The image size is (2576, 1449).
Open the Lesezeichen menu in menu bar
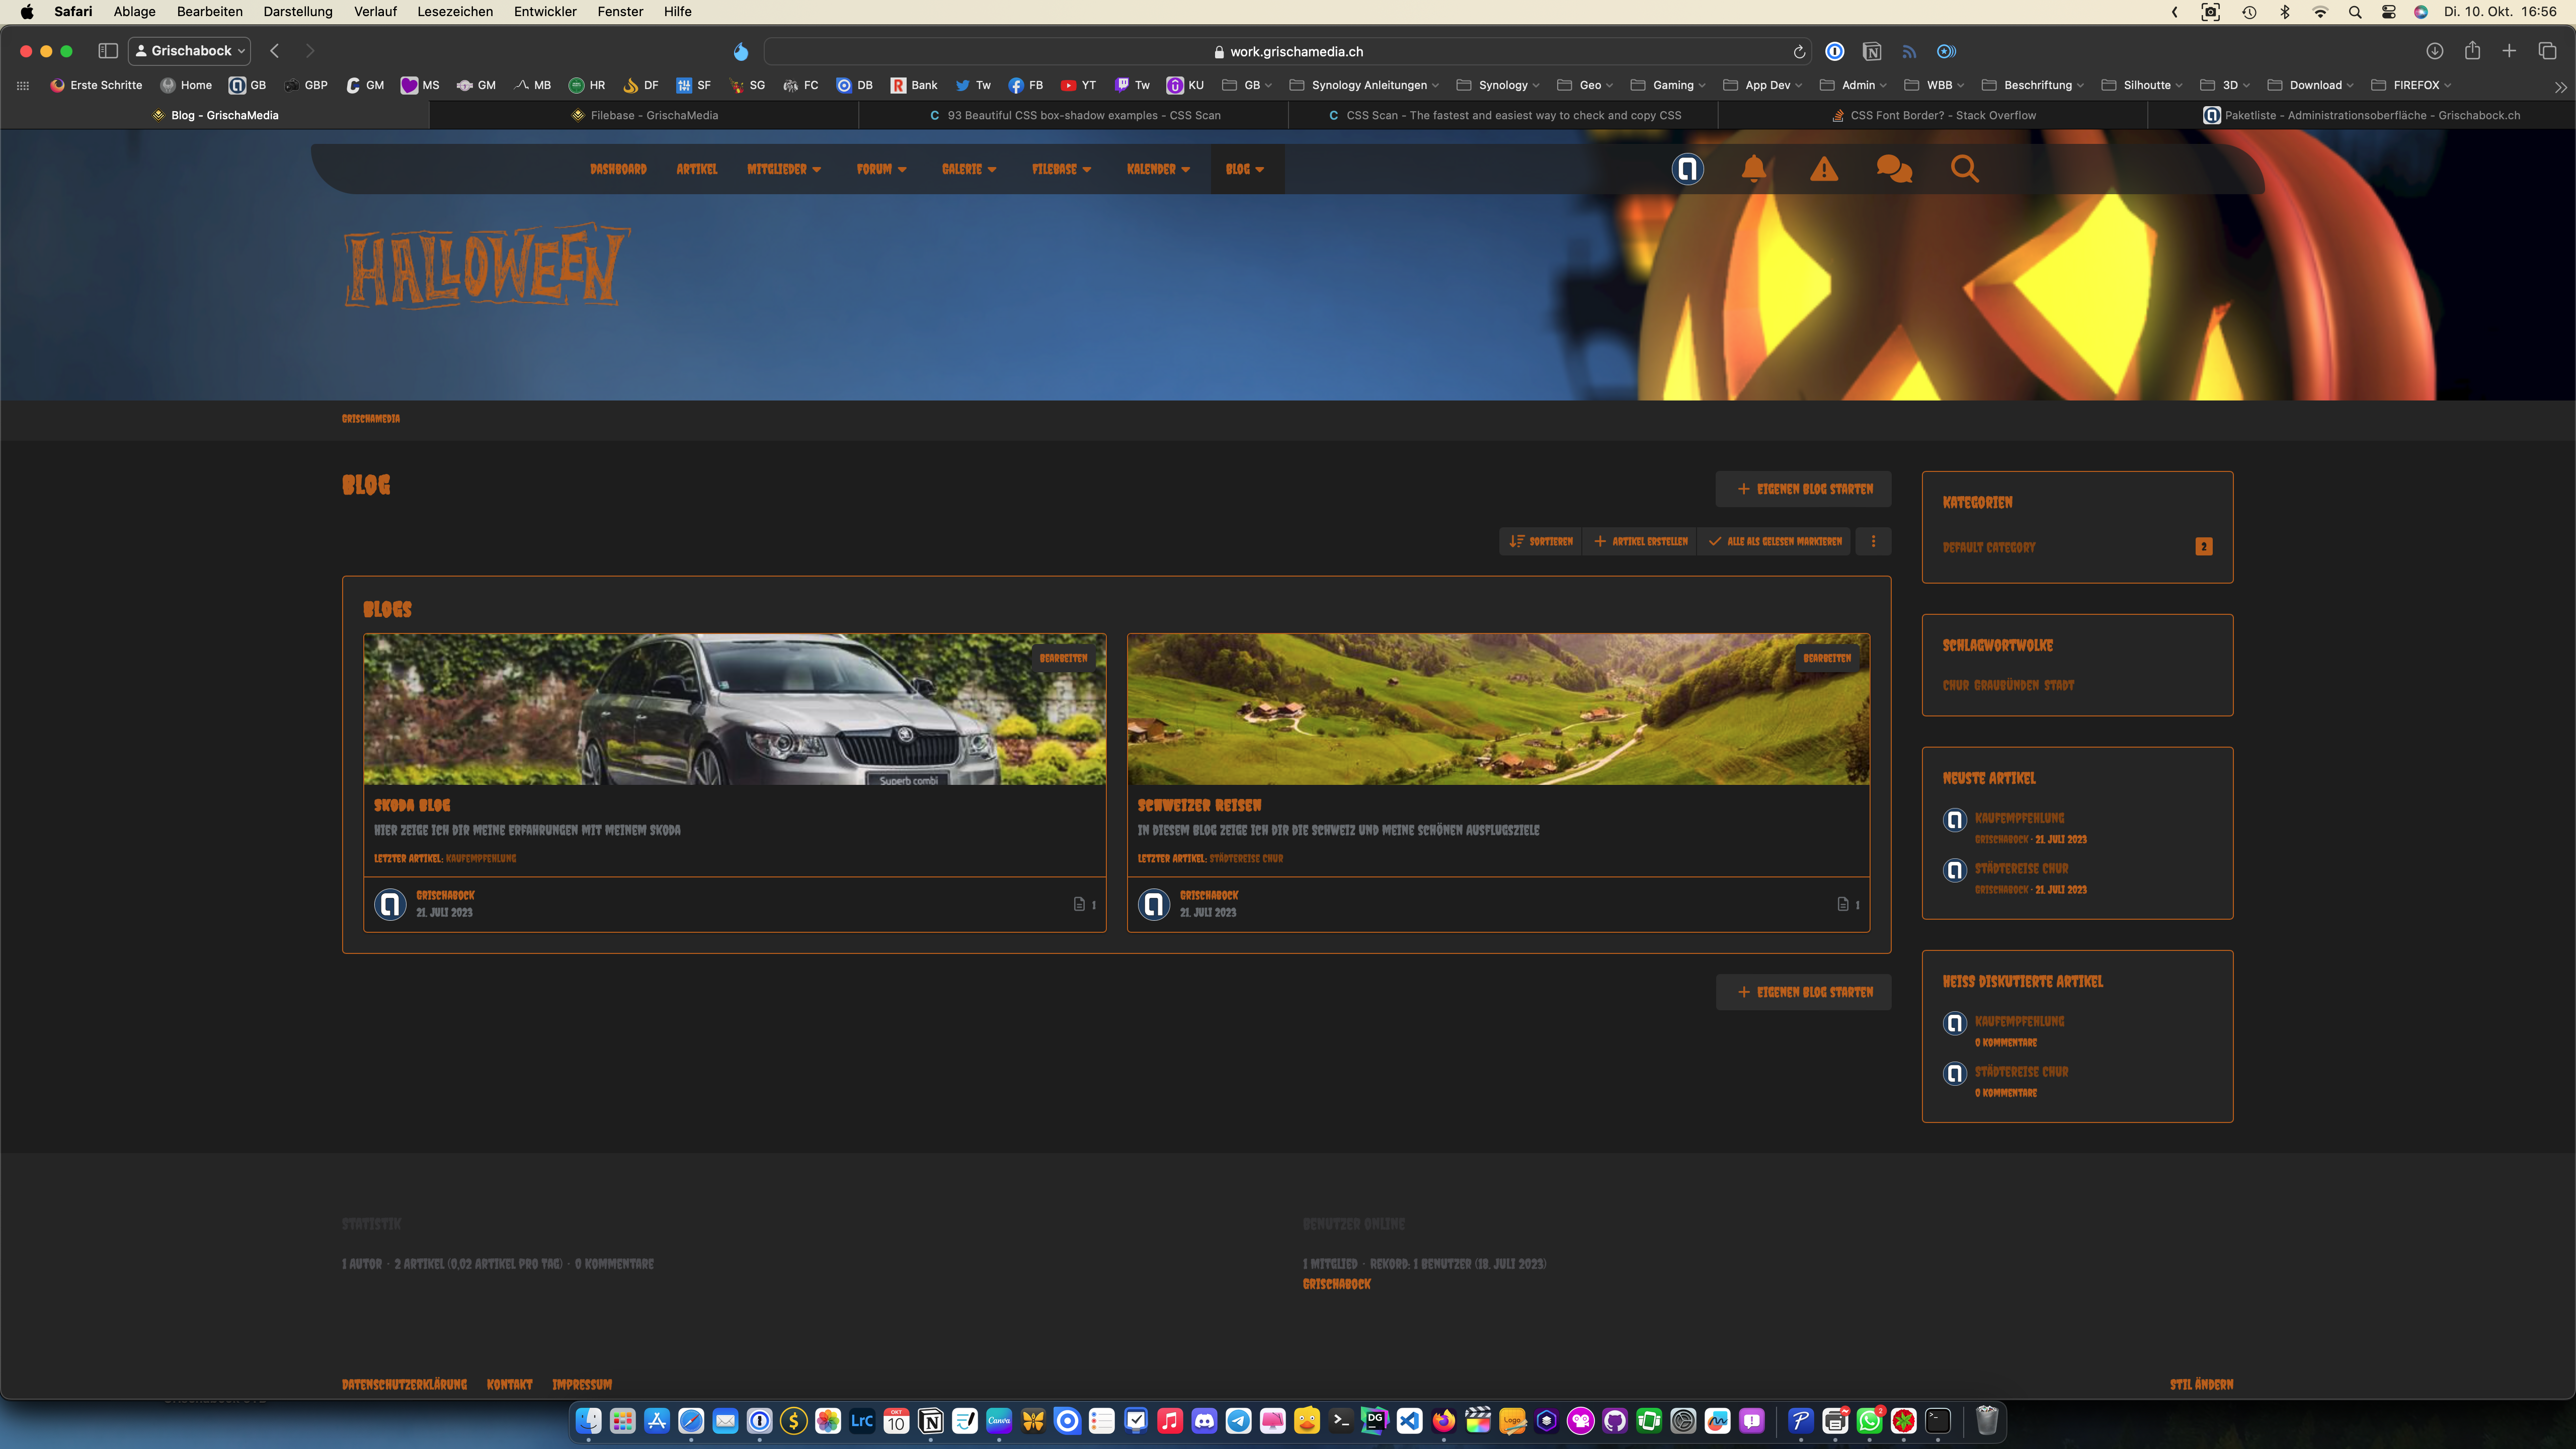[x=455, y=11]
